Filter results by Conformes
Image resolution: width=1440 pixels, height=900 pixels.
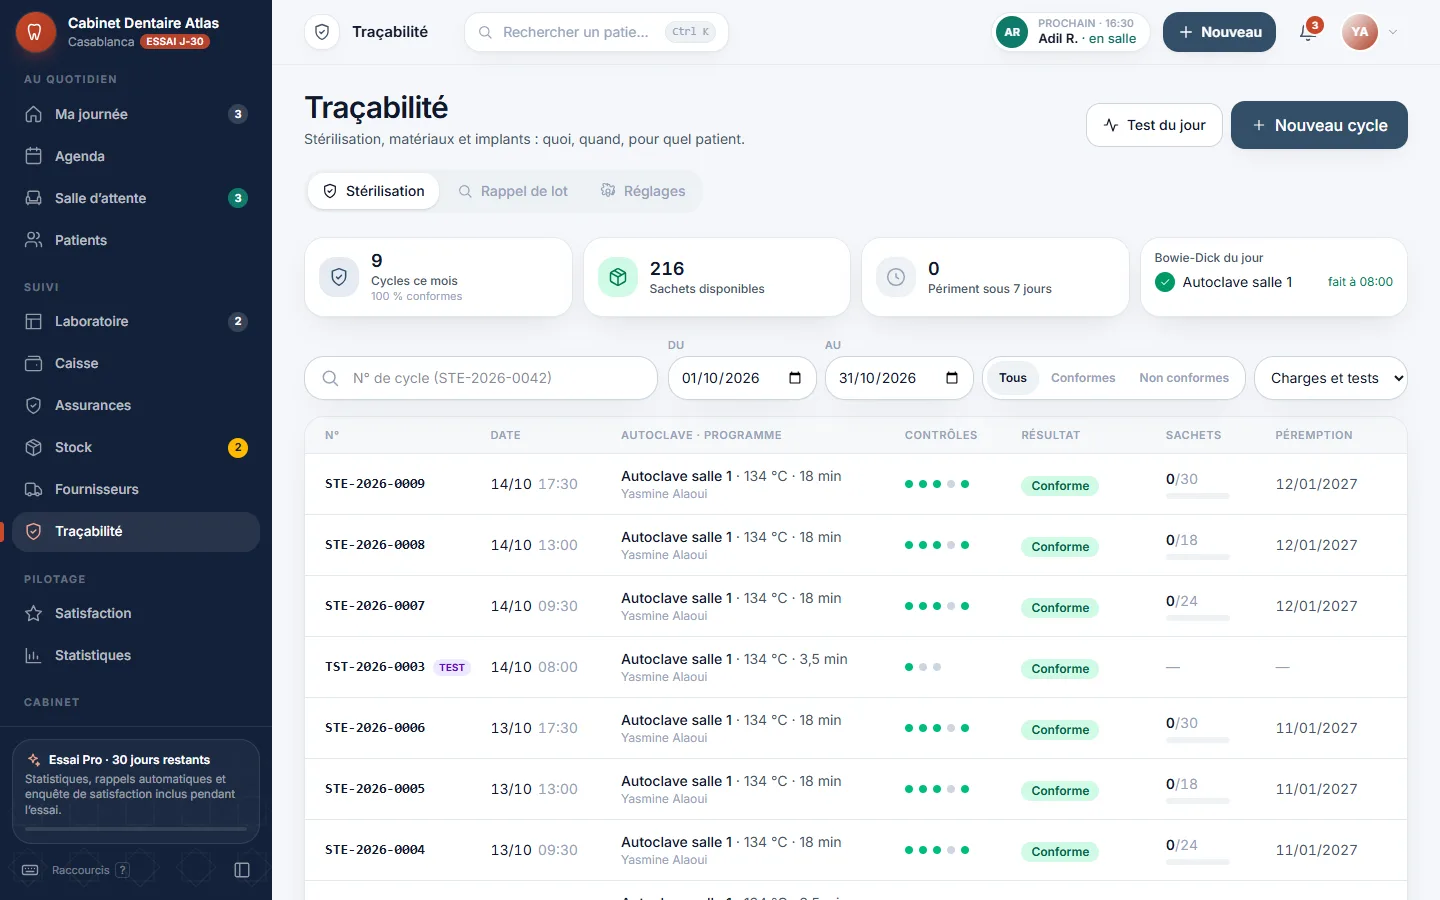[x=1083, y=378]
